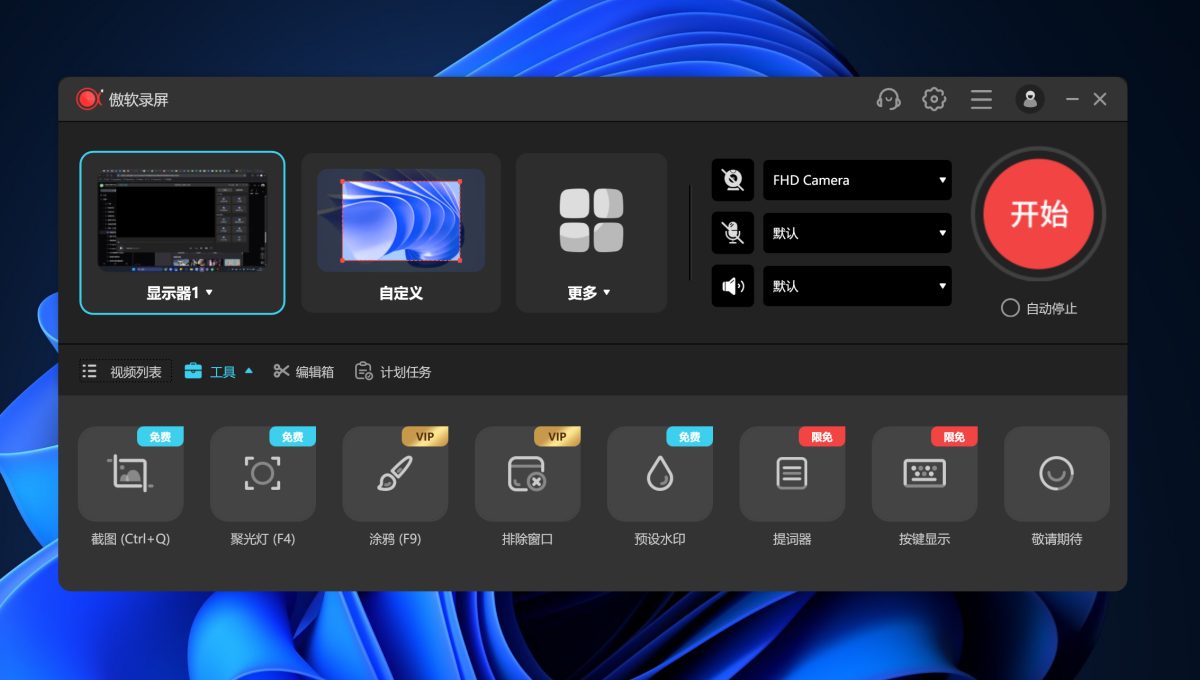Open the microphone 默认 dropdown
Viewport: 1200px width, 680px height.
[857, 233]
